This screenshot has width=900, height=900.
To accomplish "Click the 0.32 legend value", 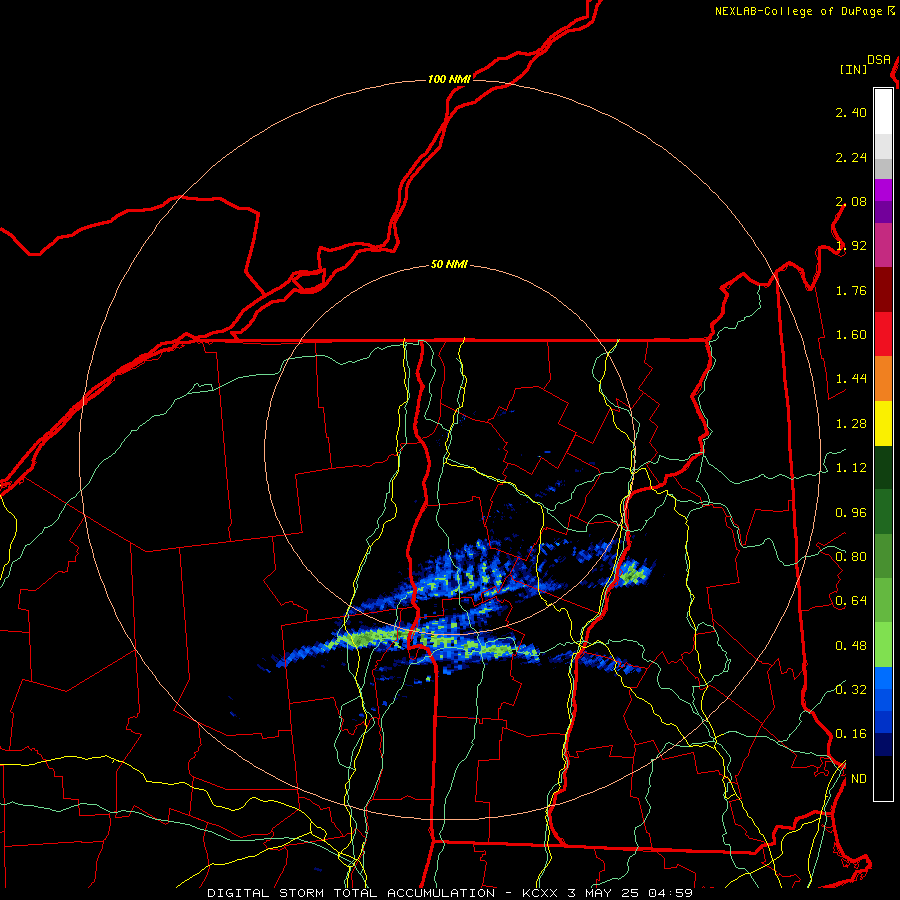I will [851, 690].
